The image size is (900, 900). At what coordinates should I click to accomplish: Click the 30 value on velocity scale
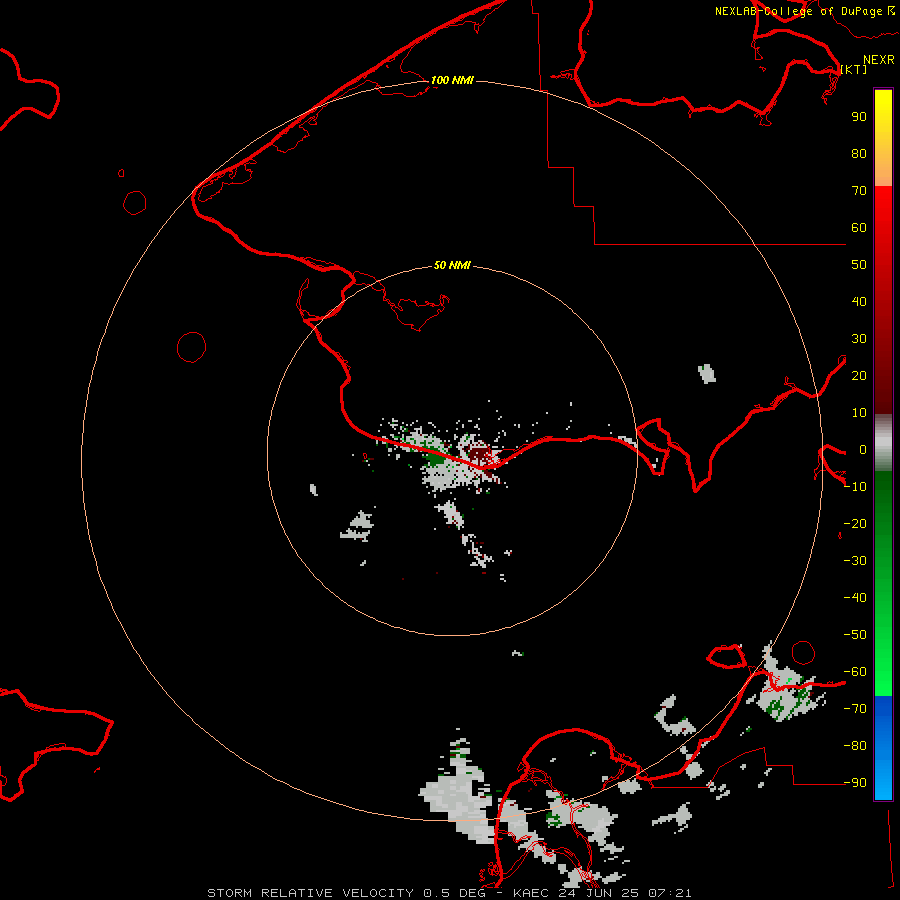(859, 339)
